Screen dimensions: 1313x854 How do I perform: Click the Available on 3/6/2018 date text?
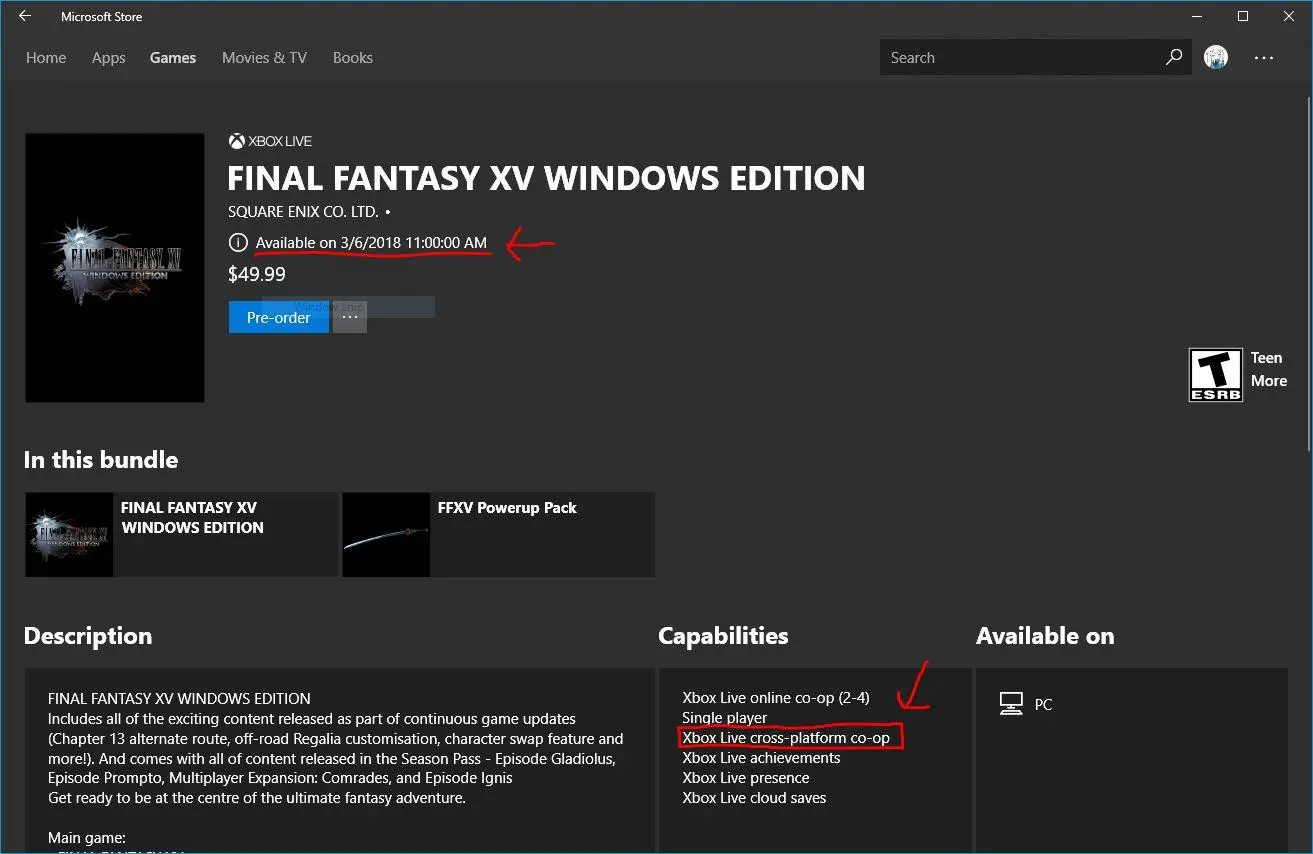tap(372, 243)
